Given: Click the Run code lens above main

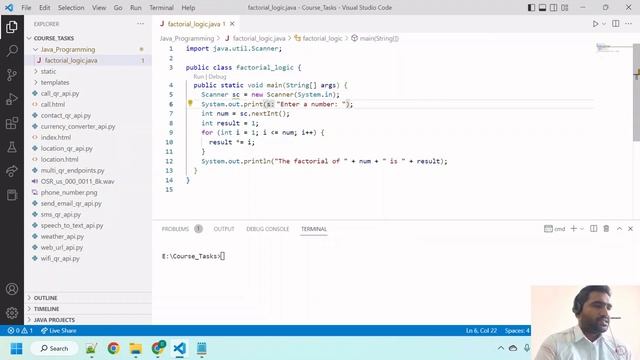Looking at the screenshot, I should pyautogui.click(x=198, y=77).
